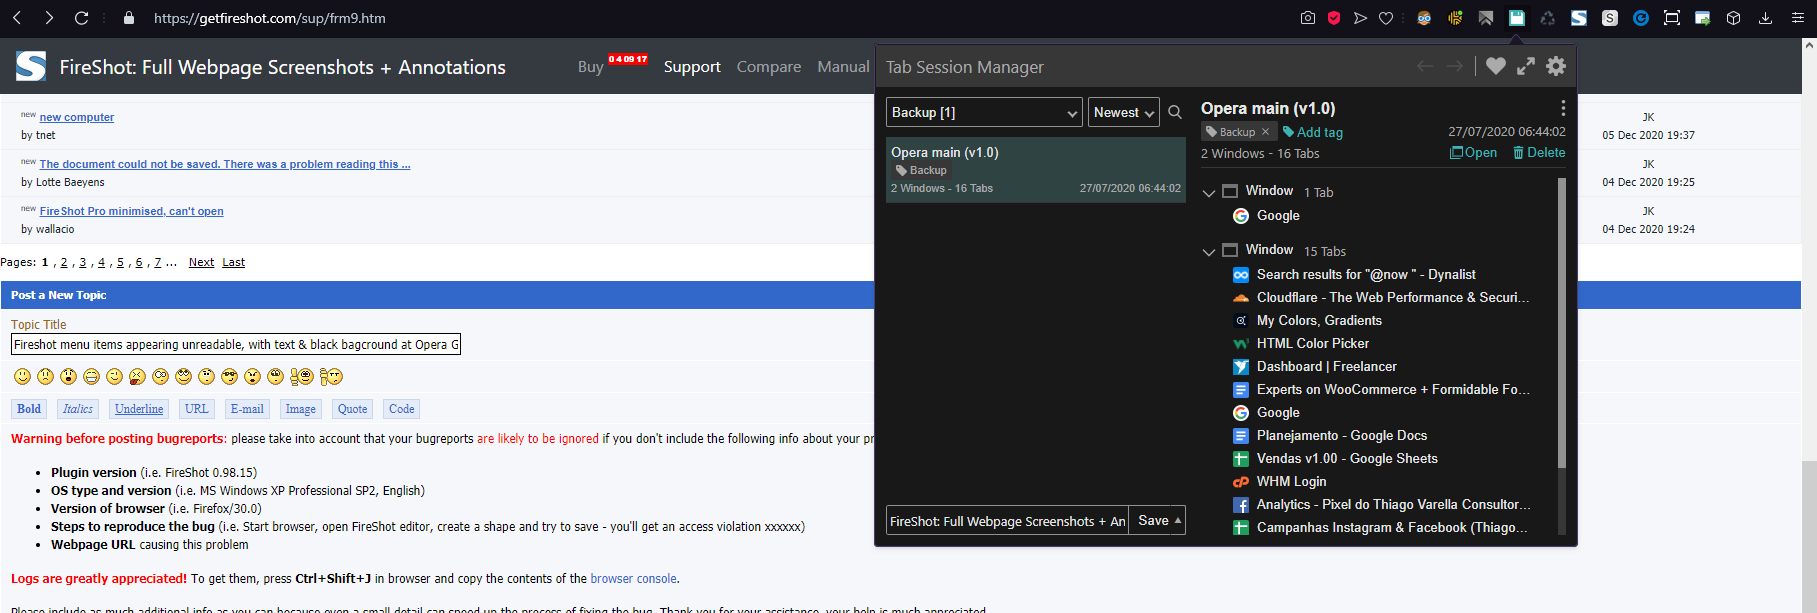Click the blue circular C extension icon
1817x613 pixels.
click(1641, 18)
